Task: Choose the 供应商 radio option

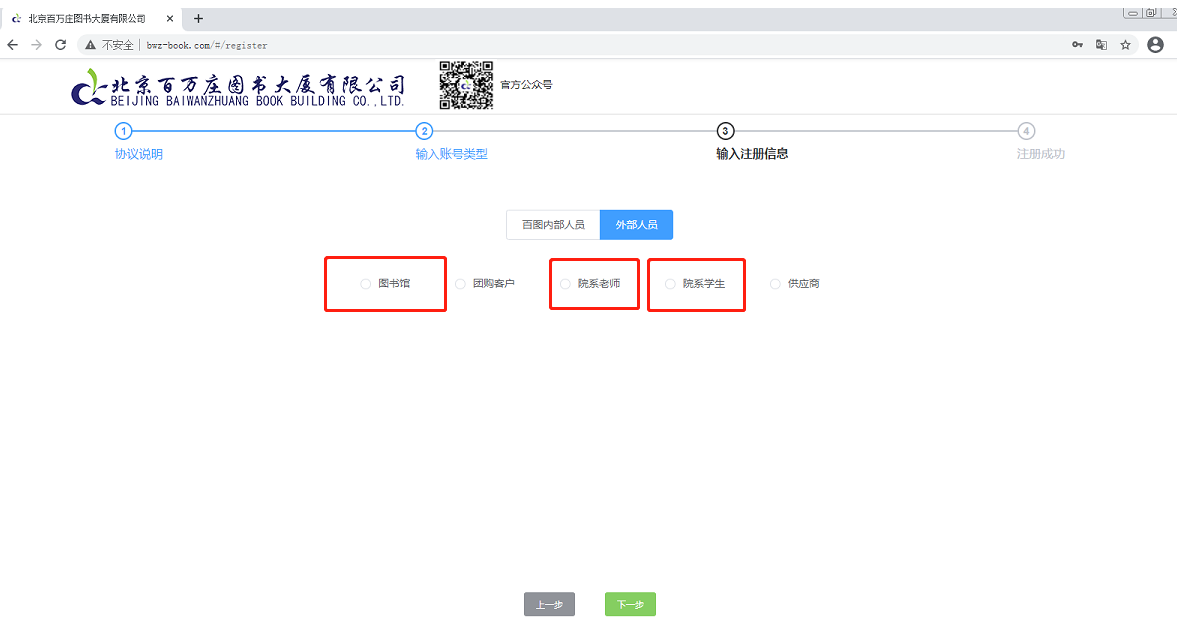Action: (x=776, y=284)
